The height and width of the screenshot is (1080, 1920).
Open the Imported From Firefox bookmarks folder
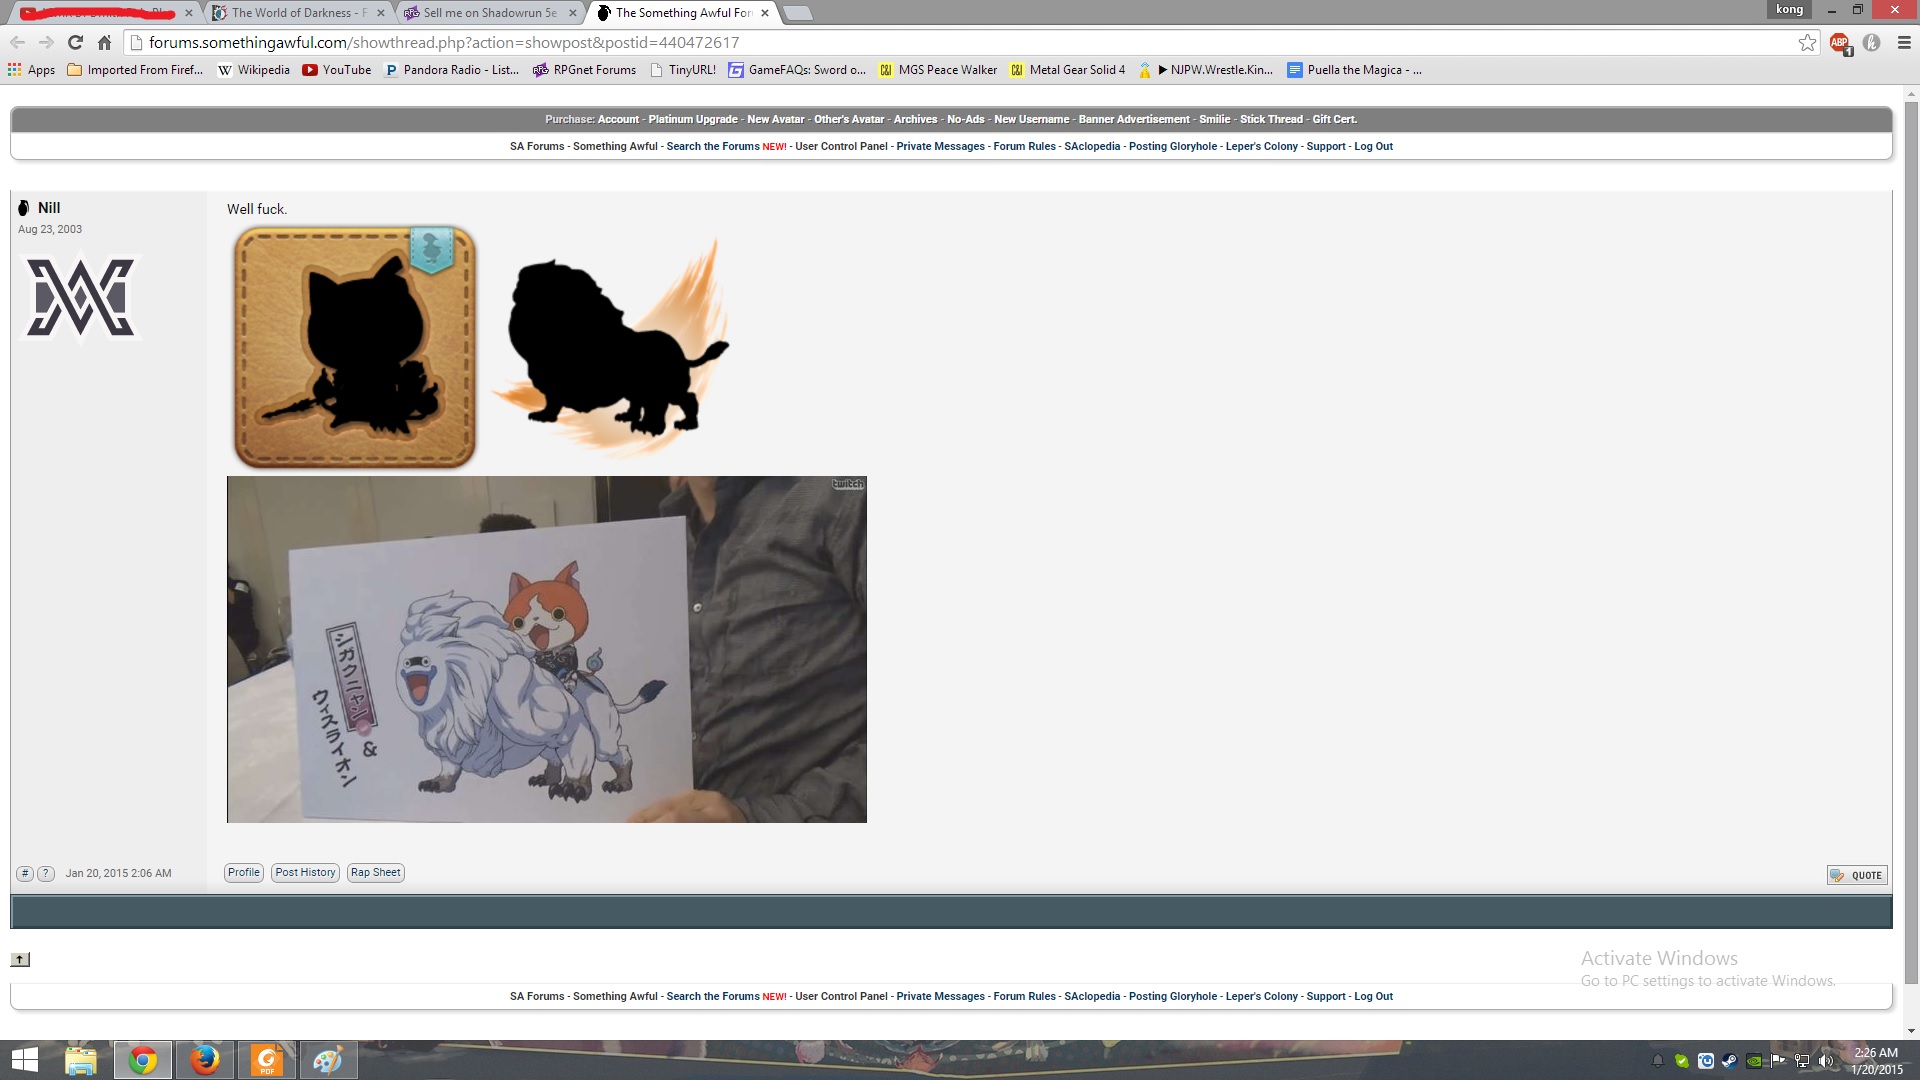tap(135, 70)
